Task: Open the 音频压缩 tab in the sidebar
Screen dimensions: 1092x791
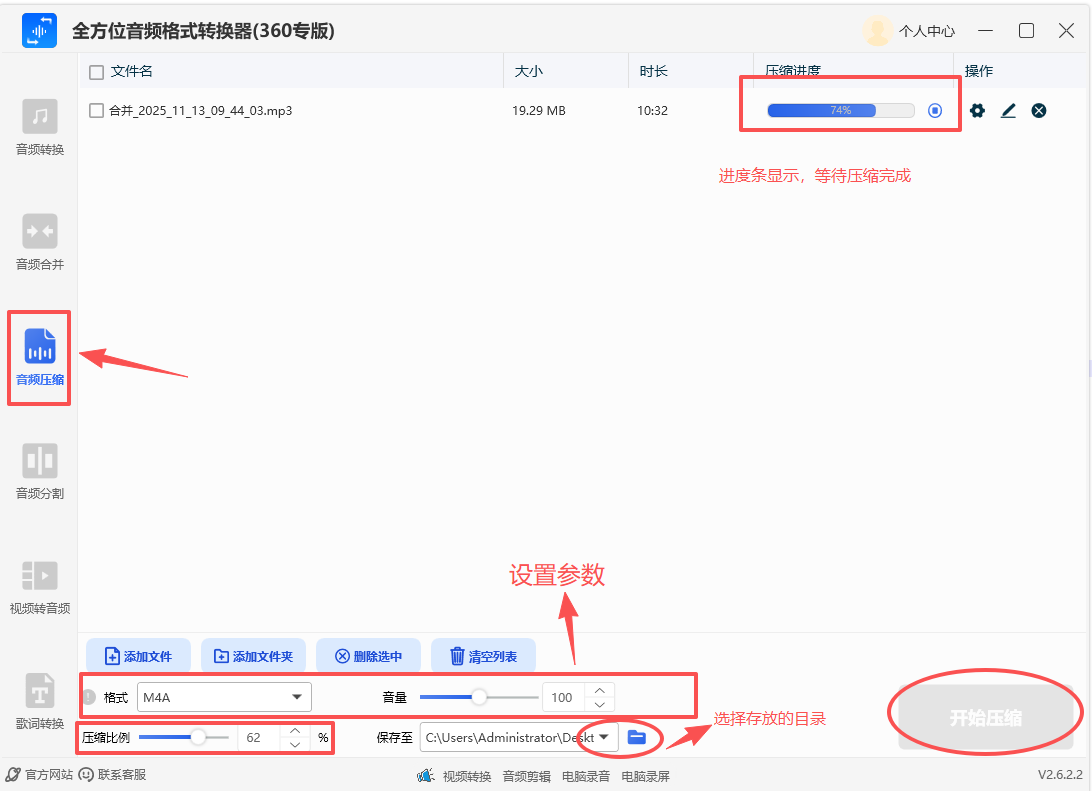Action: tap(40, 356)
